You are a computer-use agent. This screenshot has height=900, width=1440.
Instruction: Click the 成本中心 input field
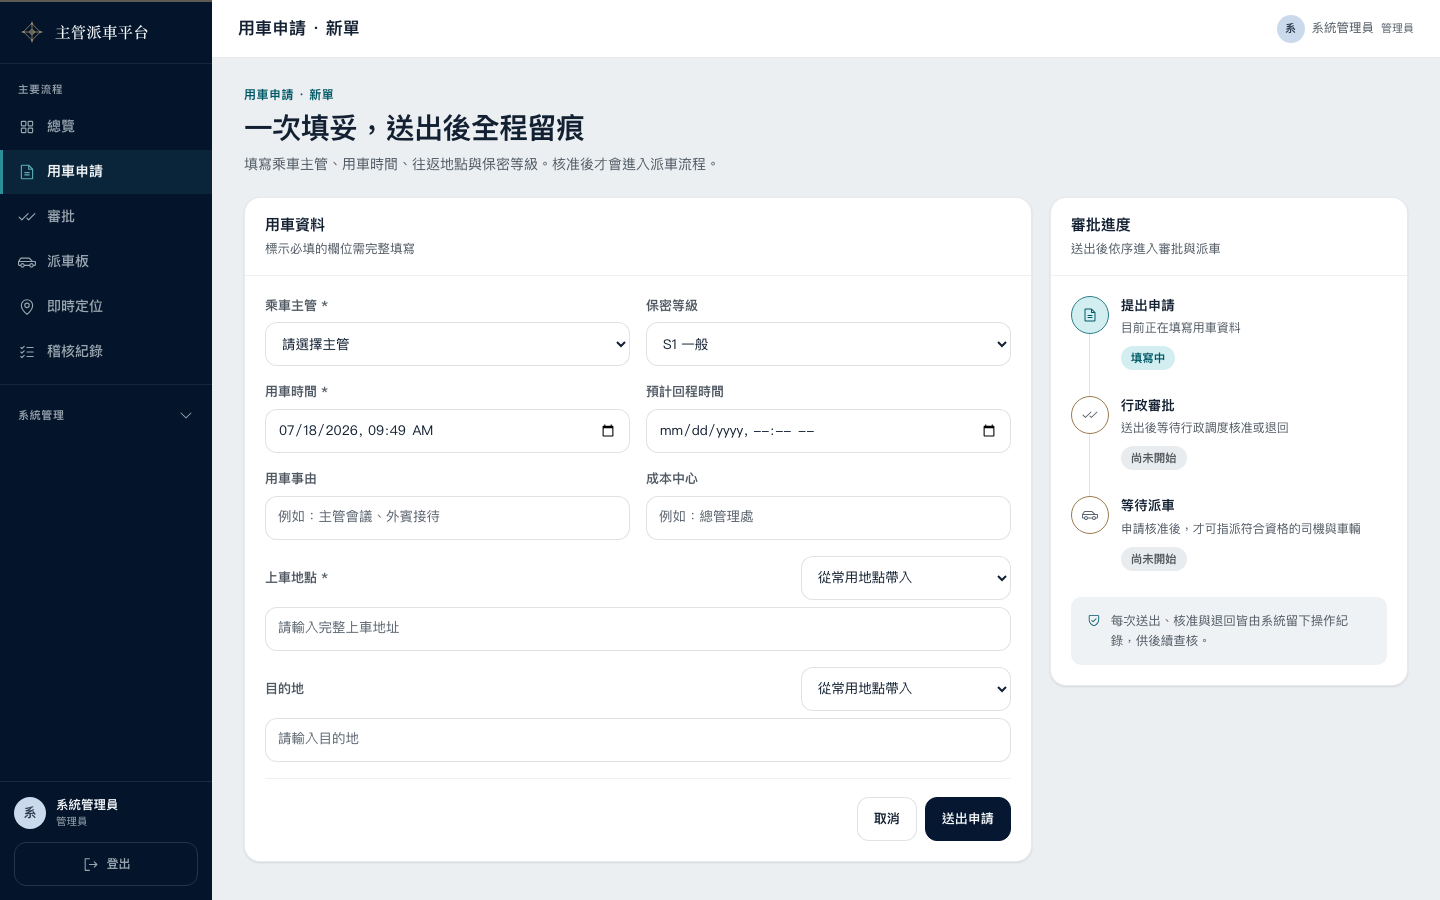pos(828,518)
